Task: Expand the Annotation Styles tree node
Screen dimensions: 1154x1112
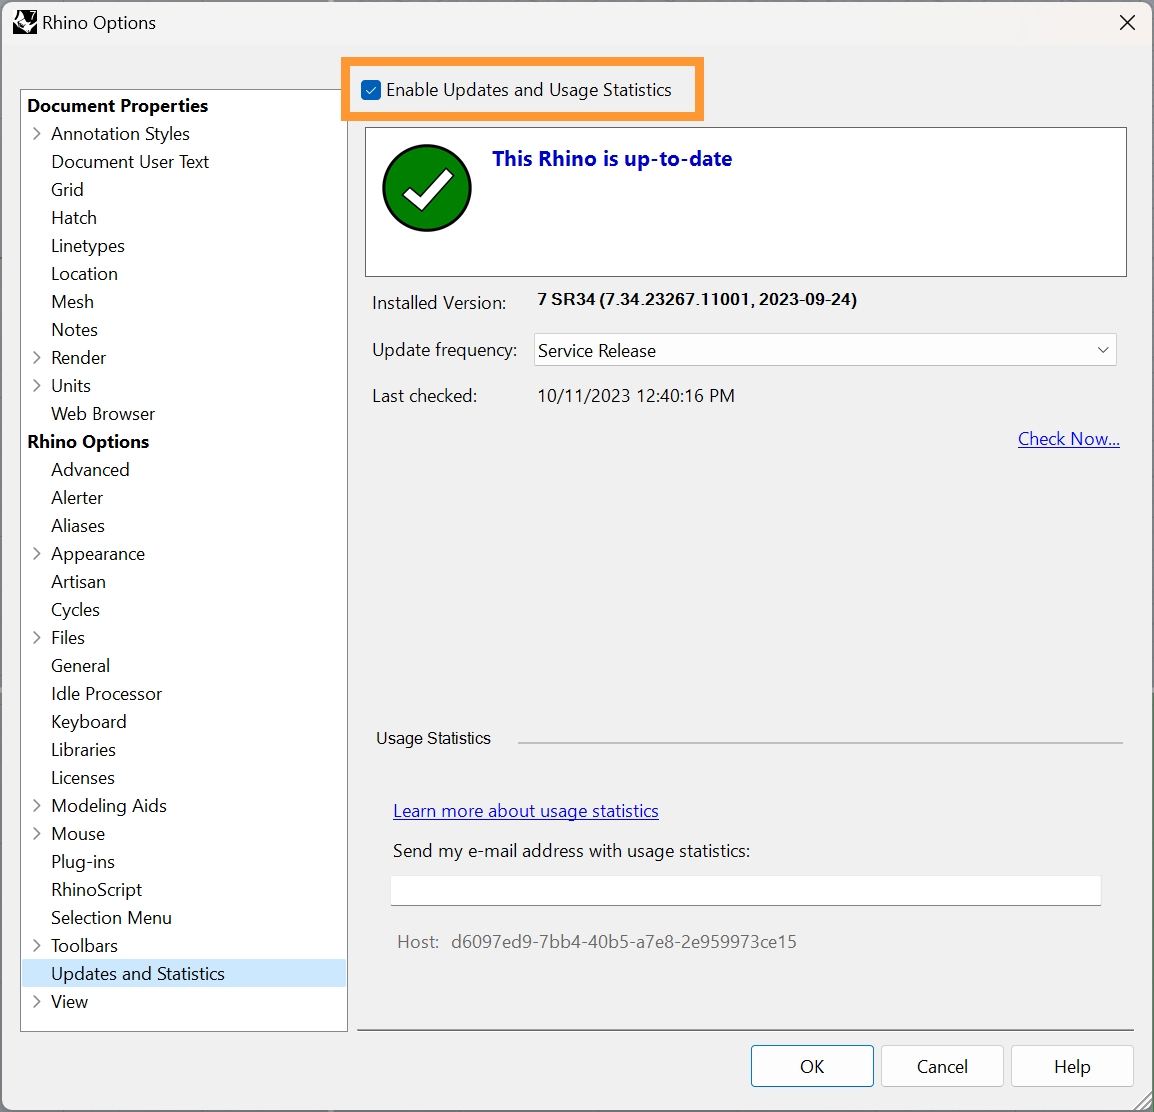Action: coord(37,134)
